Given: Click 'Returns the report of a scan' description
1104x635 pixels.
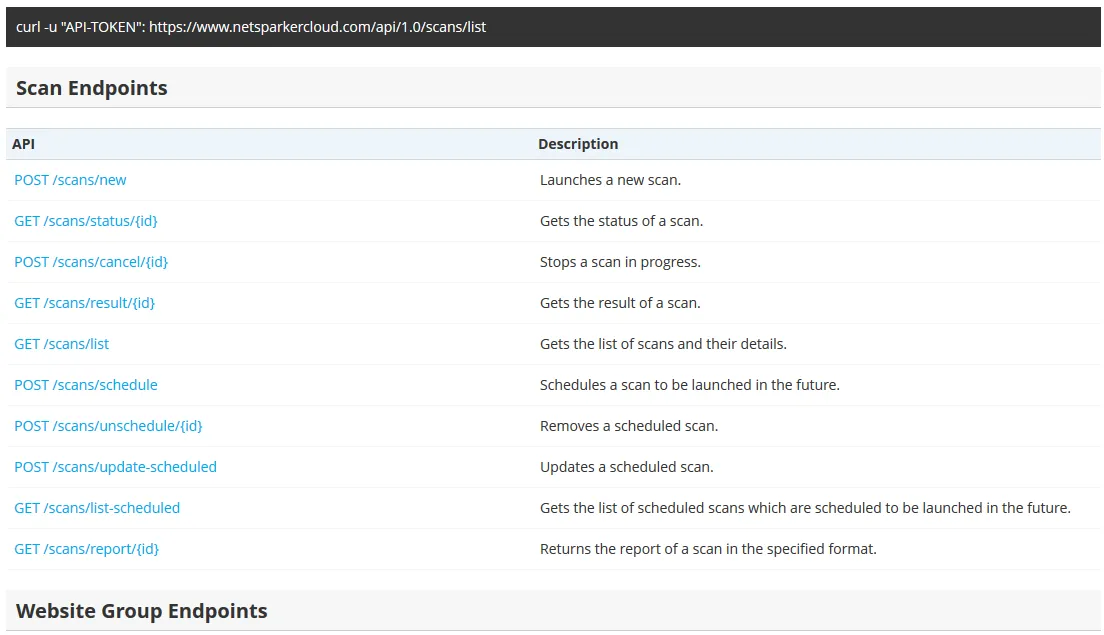Looking at the screenshot, I should click(708, 549).
